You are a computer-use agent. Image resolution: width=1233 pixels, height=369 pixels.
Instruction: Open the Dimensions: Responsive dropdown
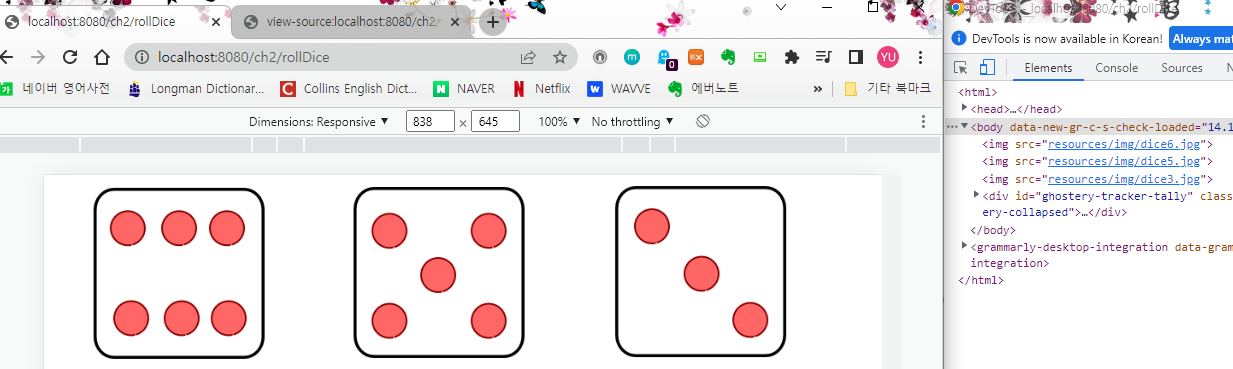[319, 121]
